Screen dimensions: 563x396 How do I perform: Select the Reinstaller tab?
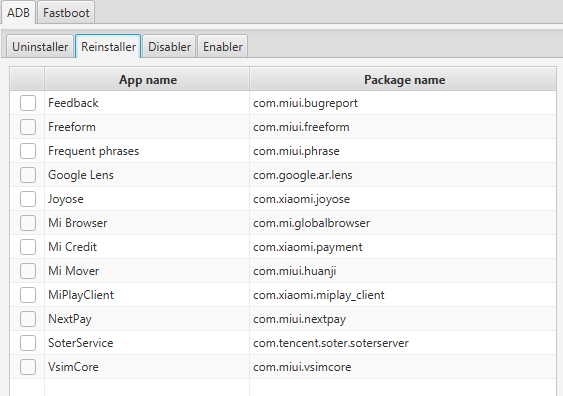[x=108, y=47]
